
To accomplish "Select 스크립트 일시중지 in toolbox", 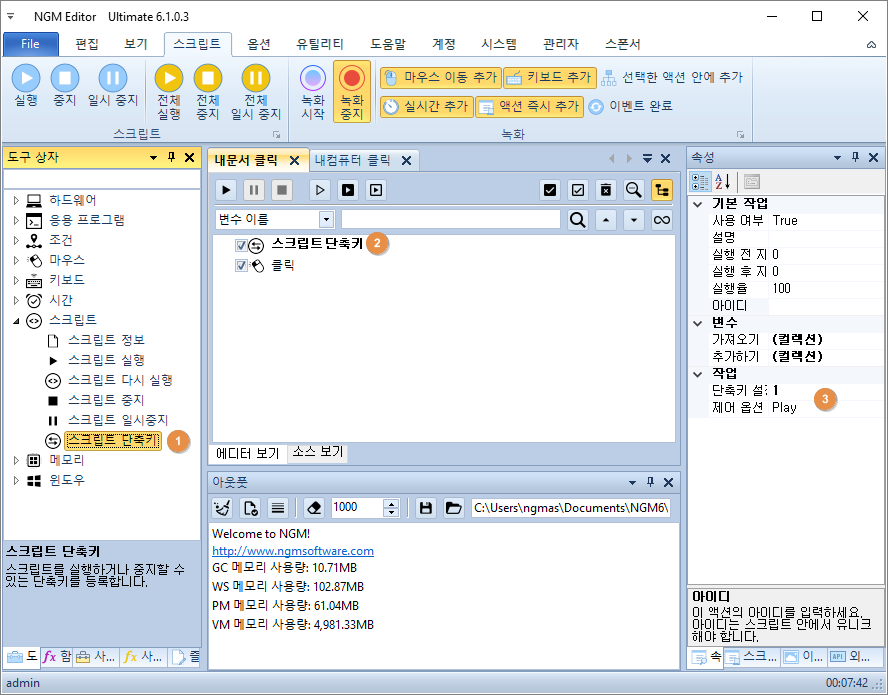I will point(118,420).
